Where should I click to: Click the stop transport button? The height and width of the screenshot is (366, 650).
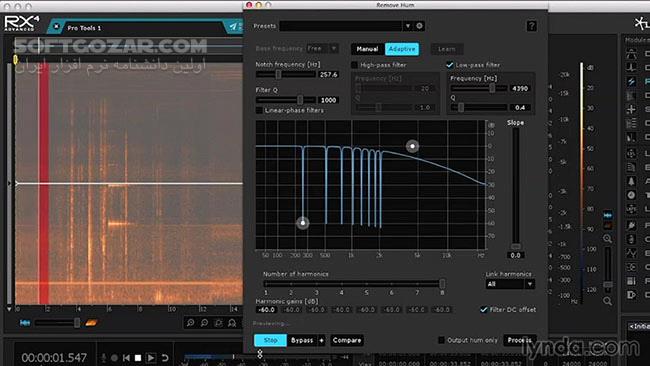pyautogui.click(x=138, y=357)
